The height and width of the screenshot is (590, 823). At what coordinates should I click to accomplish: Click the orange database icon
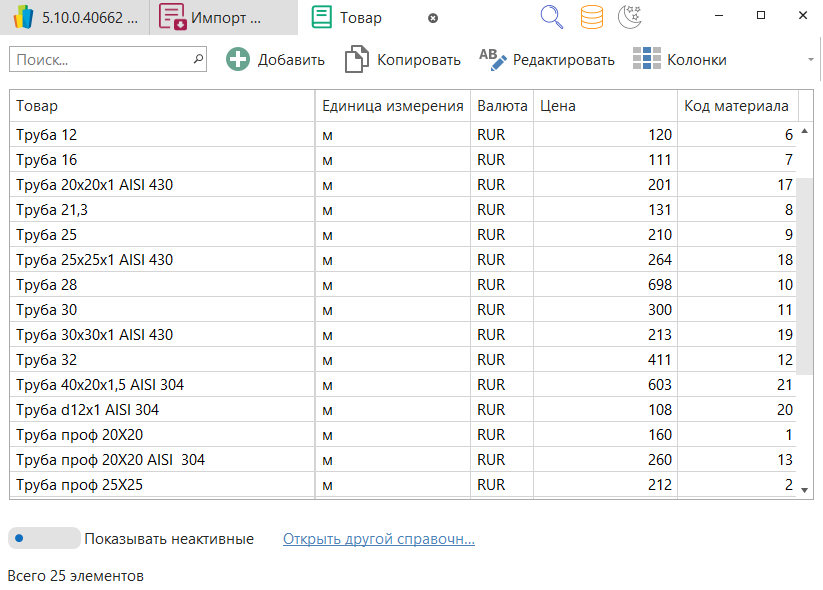point(592,17)
